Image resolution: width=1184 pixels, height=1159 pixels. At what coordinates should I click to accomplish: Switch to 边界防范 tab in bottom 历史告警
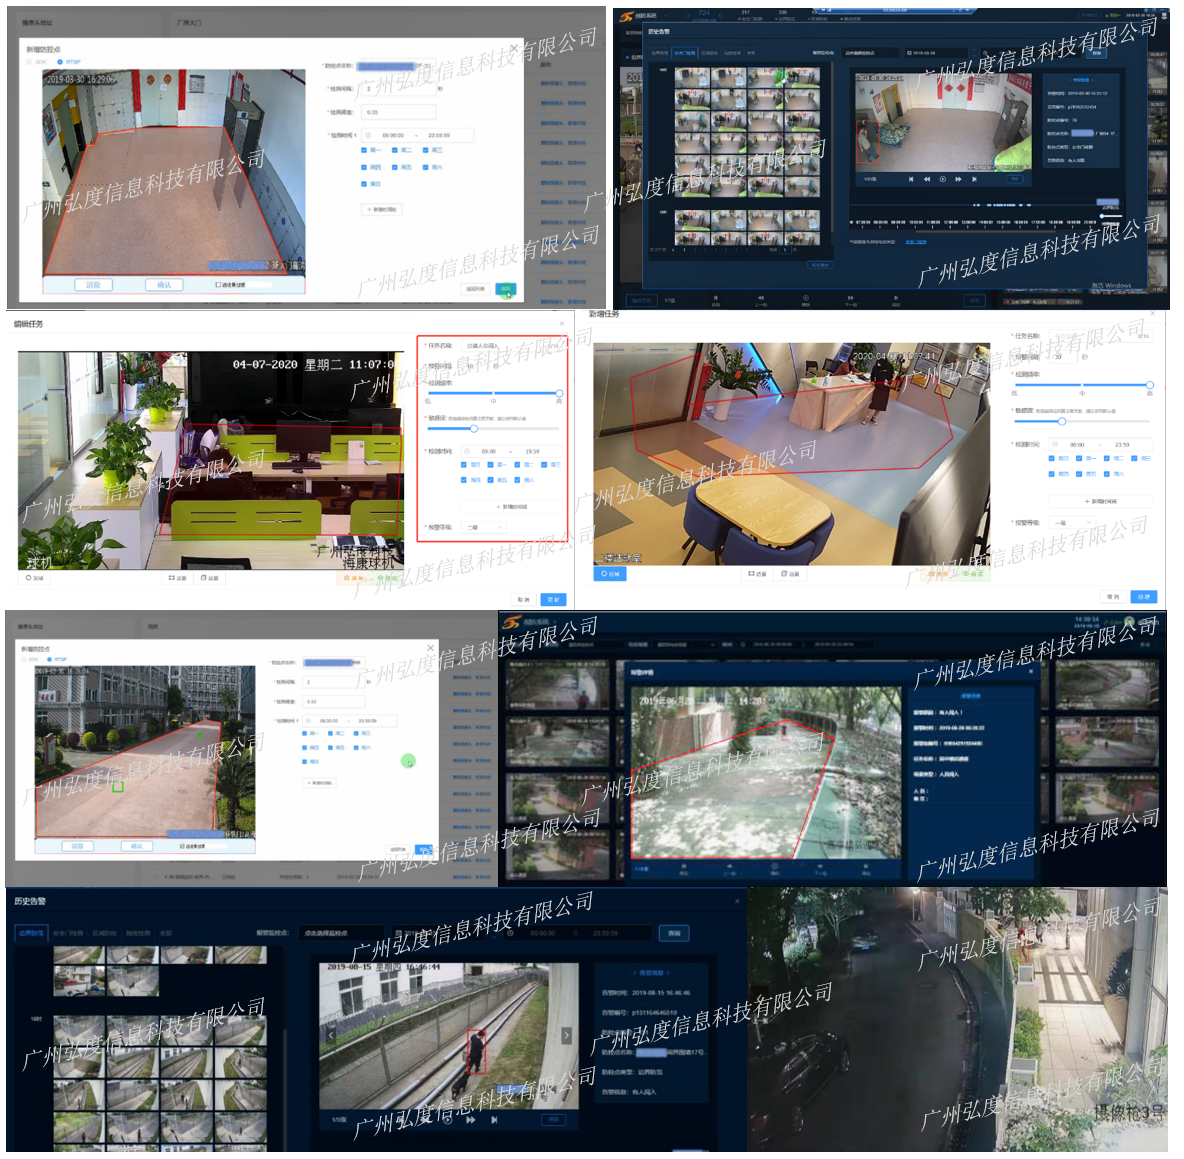click(x=31, y=934)
